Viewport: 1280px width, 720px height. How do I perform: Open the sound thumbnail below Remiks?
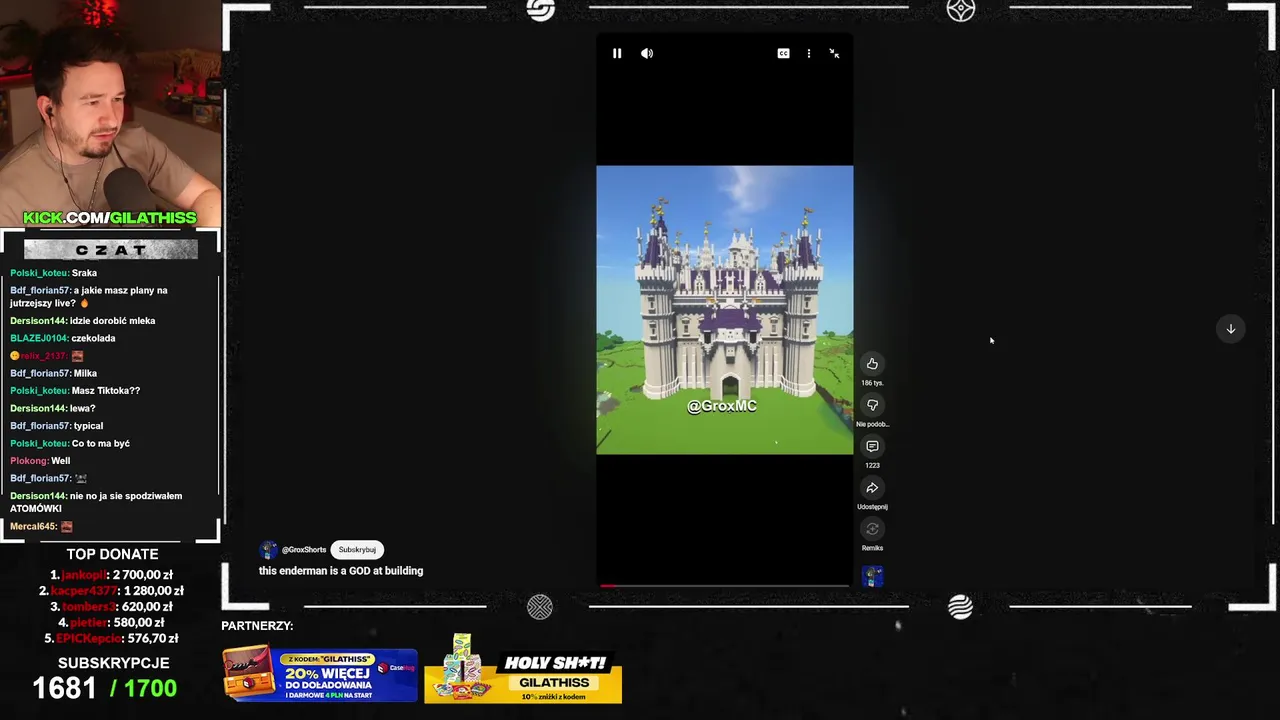tap(872, 576)
